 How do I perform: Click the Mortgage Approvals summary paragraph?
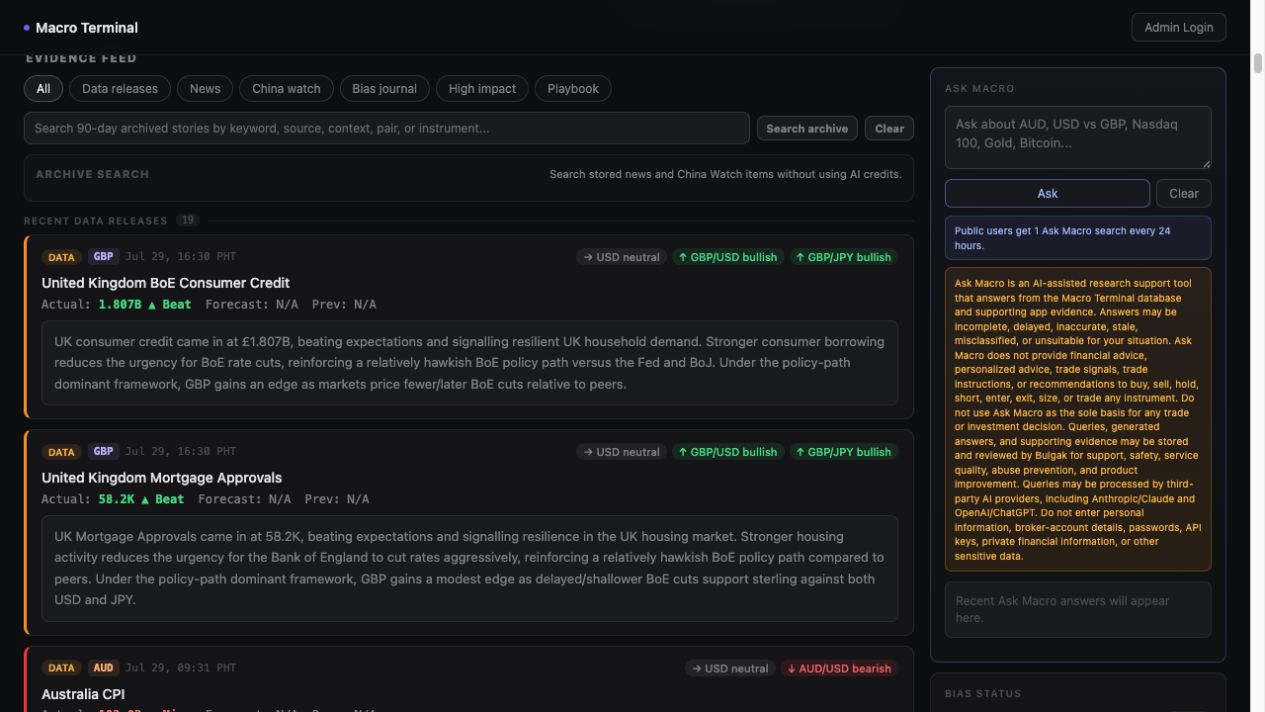[469, 568]
